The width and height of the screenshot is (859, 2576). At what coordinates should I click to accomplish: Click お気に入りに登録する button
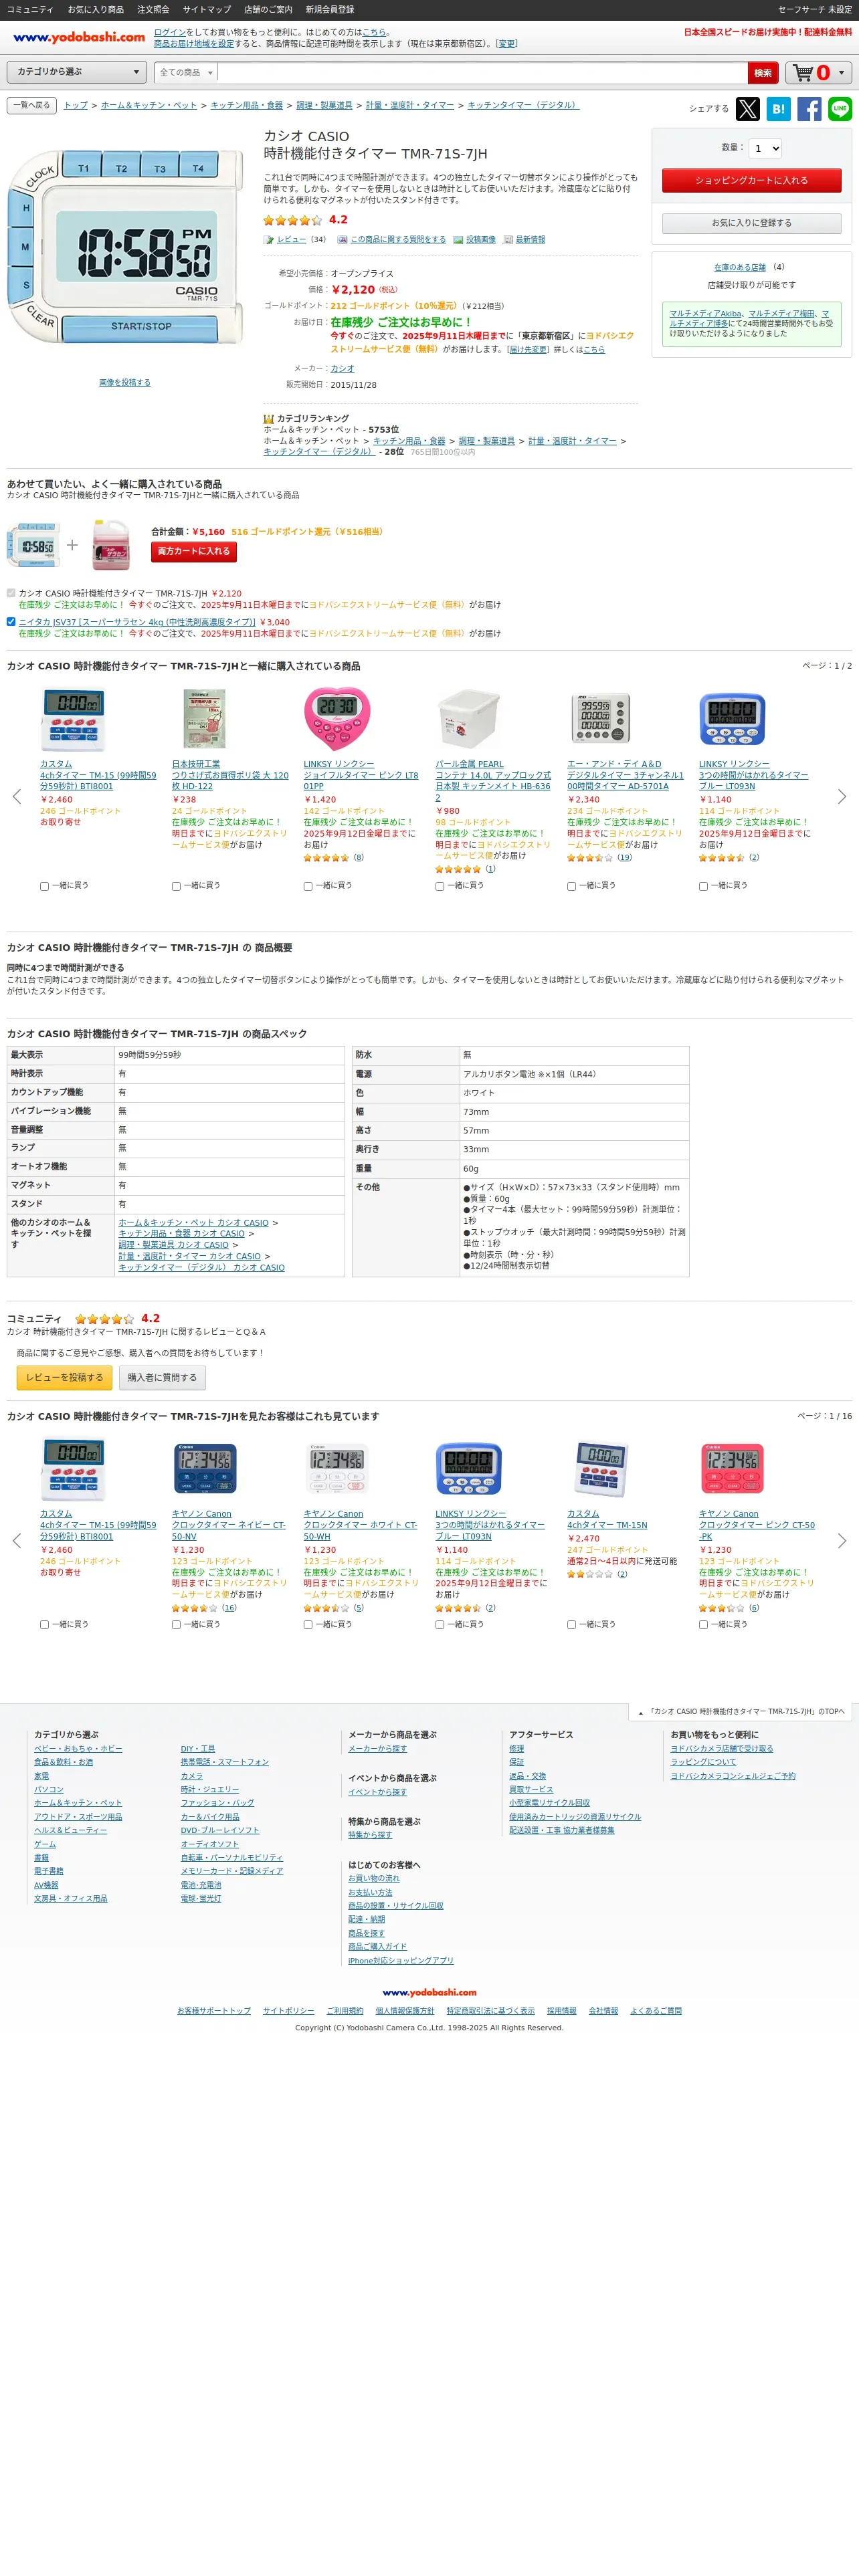751,223
